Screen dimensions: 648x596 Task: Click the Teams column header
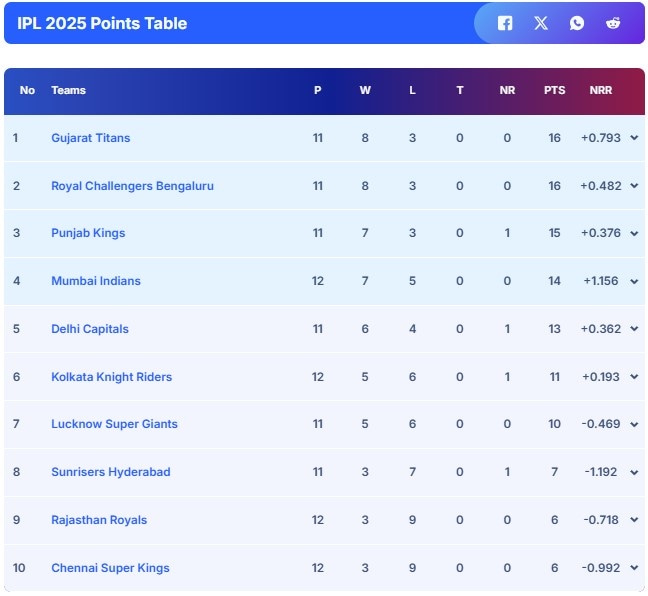(x=68, y=90)
